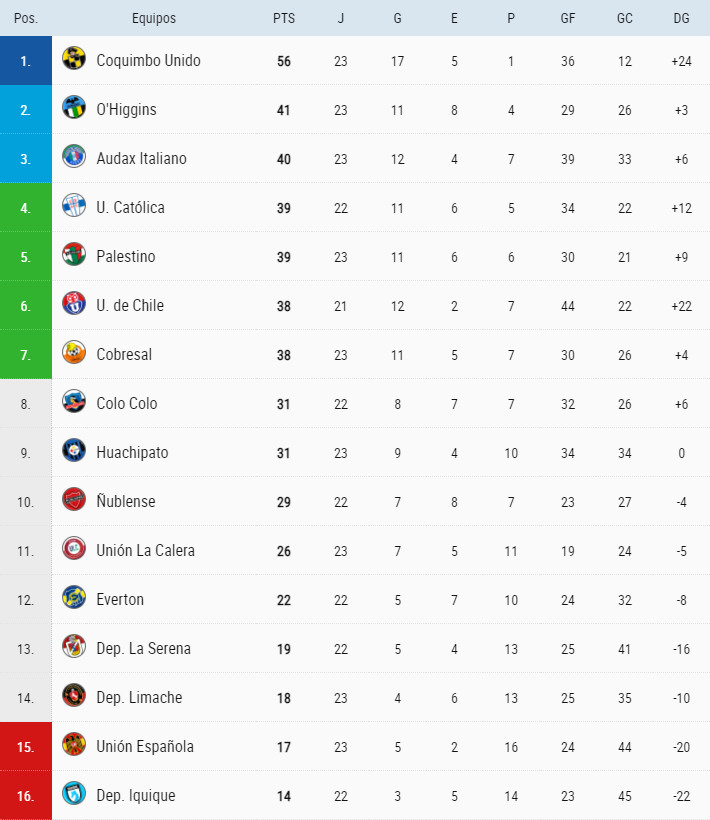Open the Unión La Calera team page
The height and width of the screenshot is (820, 710).
point(145,550)
